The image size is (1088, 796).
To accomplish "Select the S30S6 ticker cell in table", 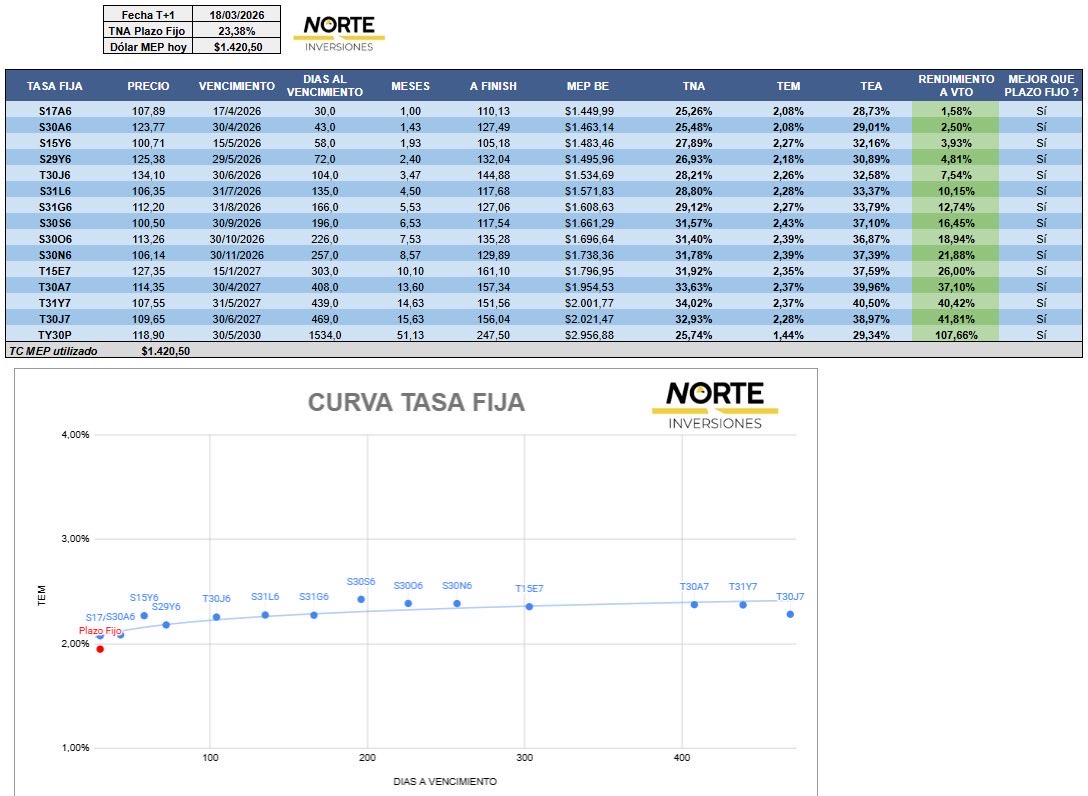I will (x=55, y=223).
